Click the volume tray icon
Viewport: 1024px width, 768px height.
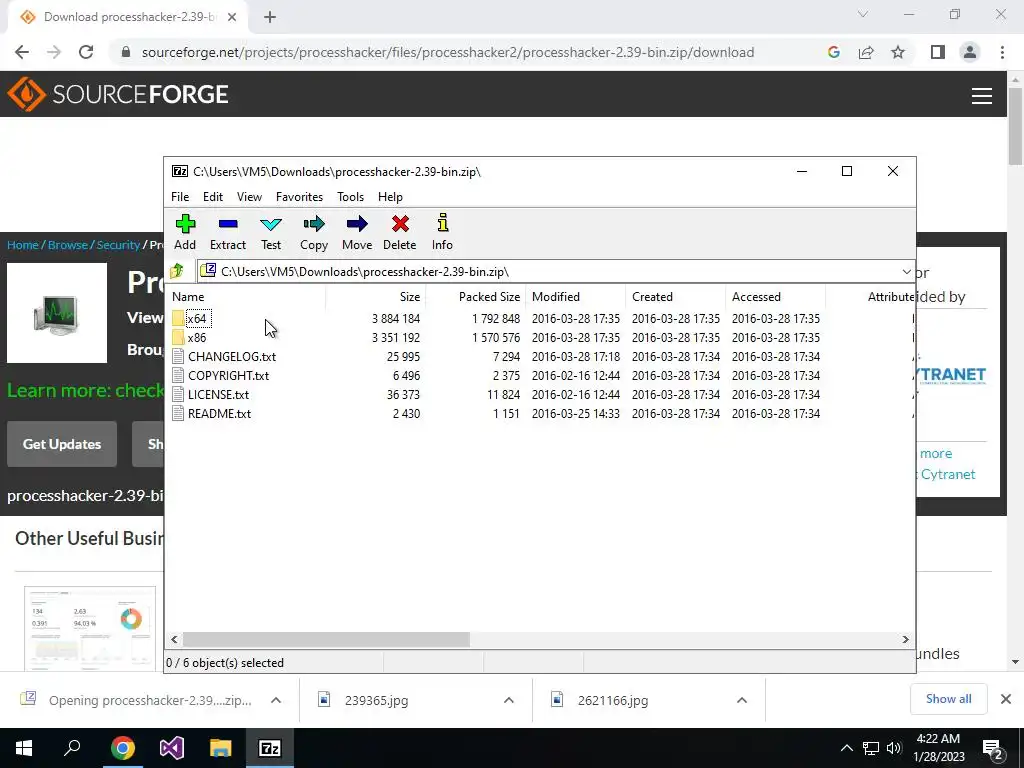pyautogui.click(x=894, y=748)
